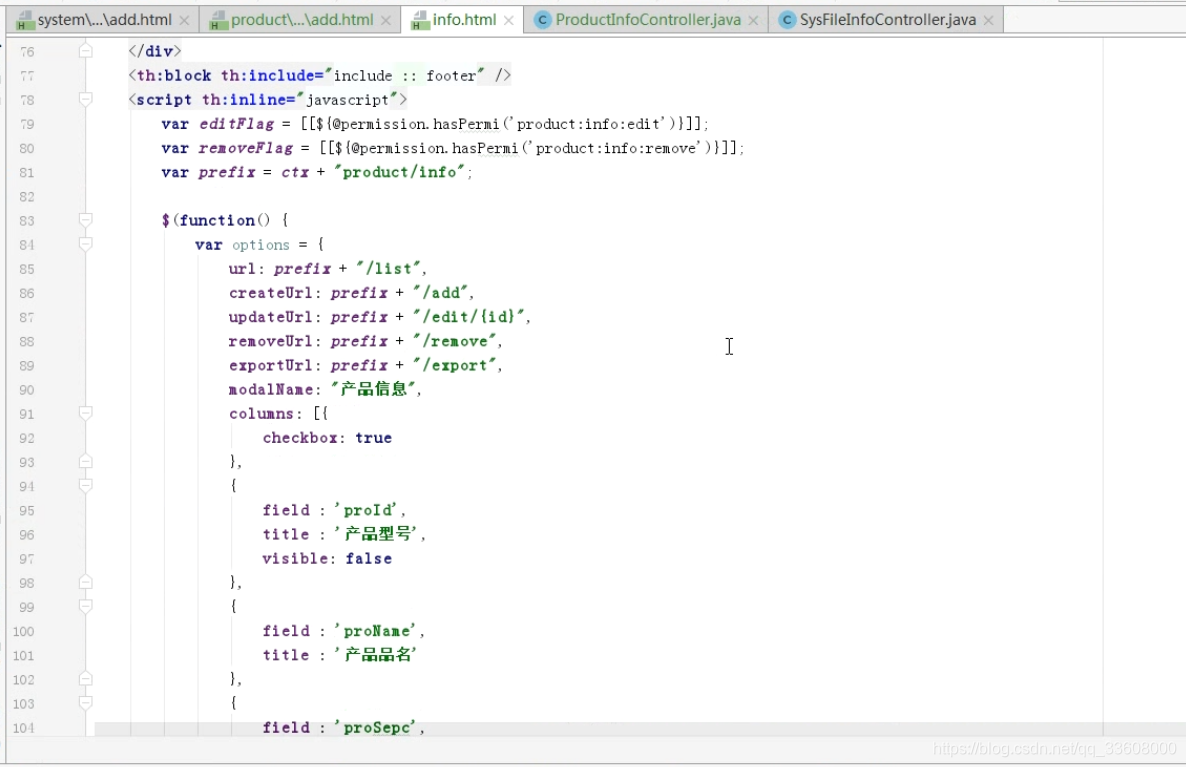The width and height of the screenshot is (1186, 767).
Task: Switch to the system\...\add.html tab
Action: click(104, 20)
